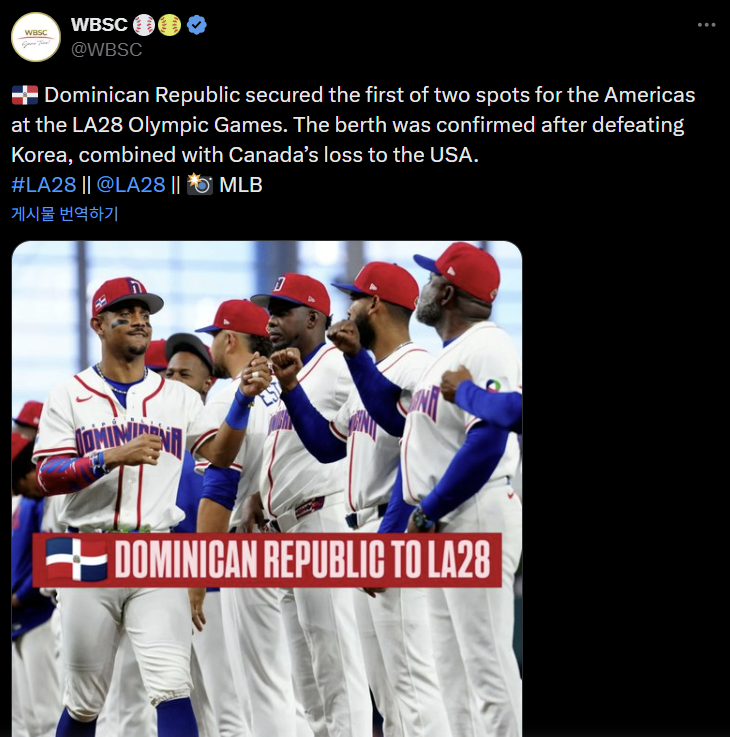Click the tweet body text

coord(350,126)
